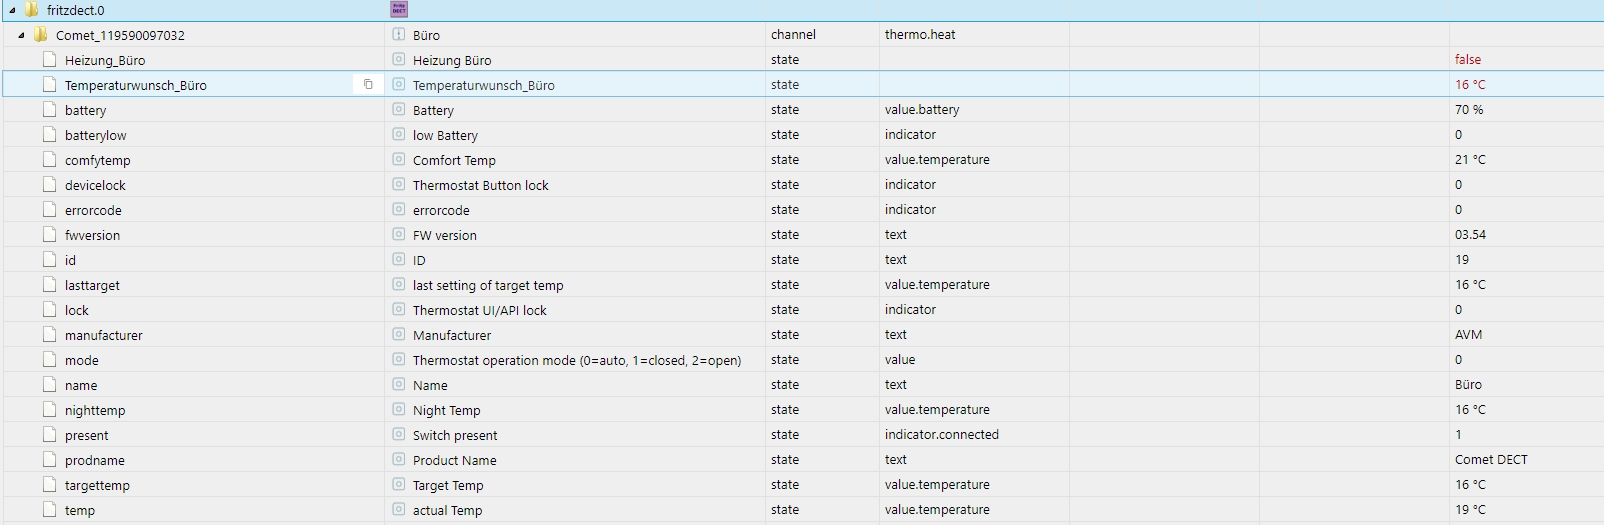Click the copy icon on the Temperaturwunsch_Büro row

(368, 85)
